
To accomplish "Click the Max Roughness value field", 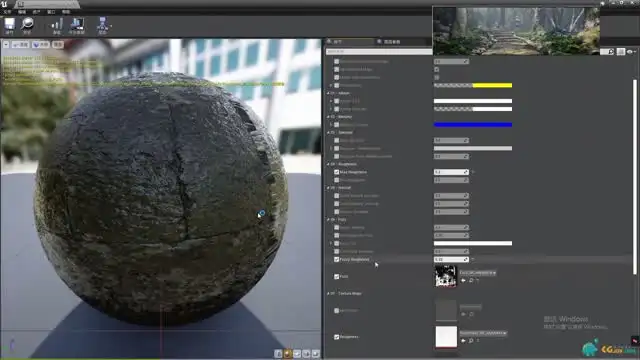I will [451, 172].
